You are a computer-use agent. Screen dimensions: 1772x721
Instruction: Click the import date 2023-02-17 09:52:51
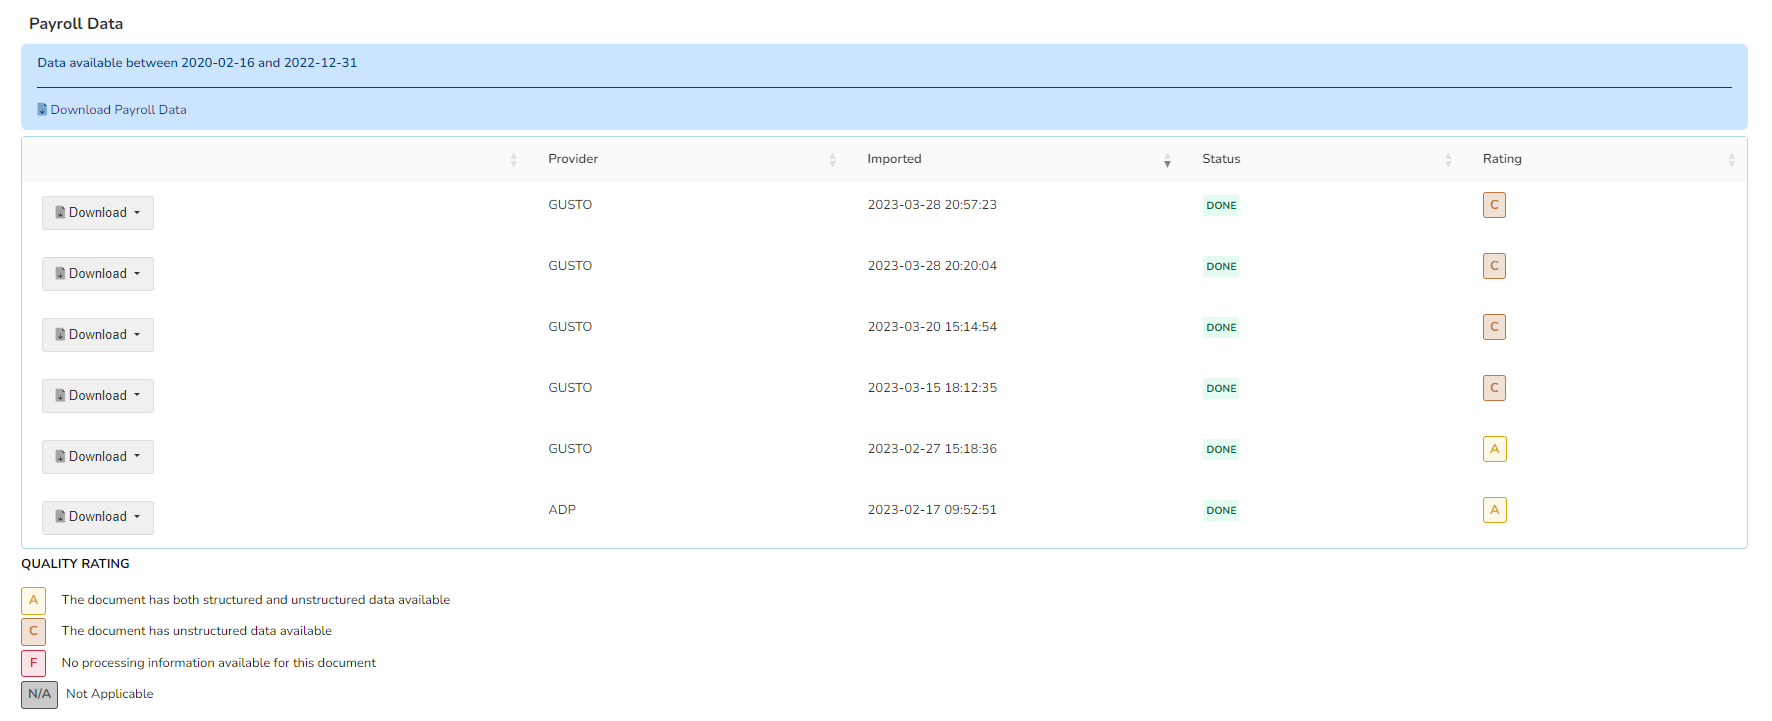(932, 510)
